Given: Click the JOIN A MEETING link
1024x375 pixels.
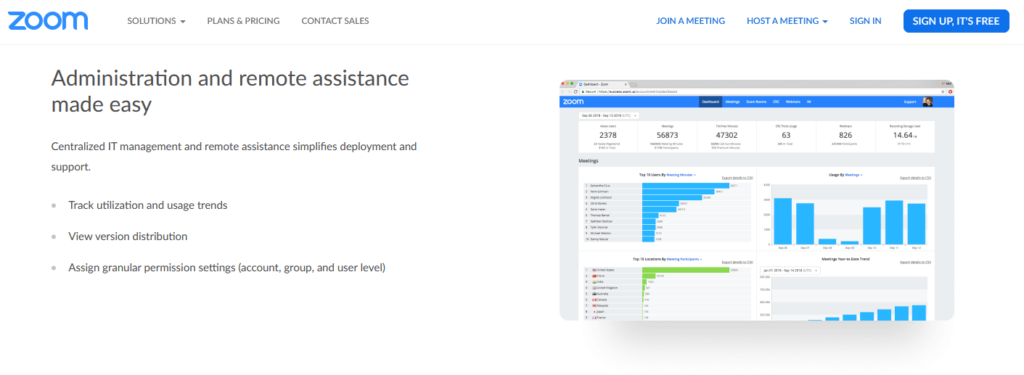Looking at the screenshot, I should click(690, 21).
